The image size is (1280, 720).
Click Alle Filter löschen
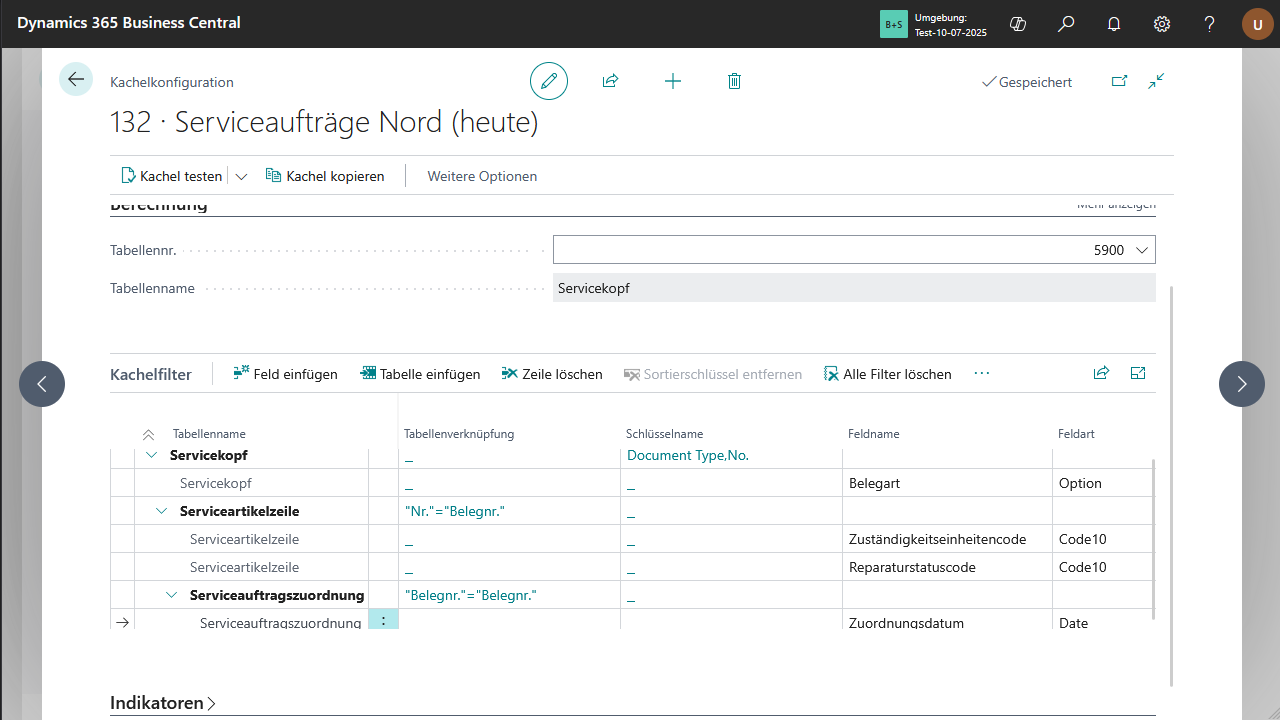point(887,374)
